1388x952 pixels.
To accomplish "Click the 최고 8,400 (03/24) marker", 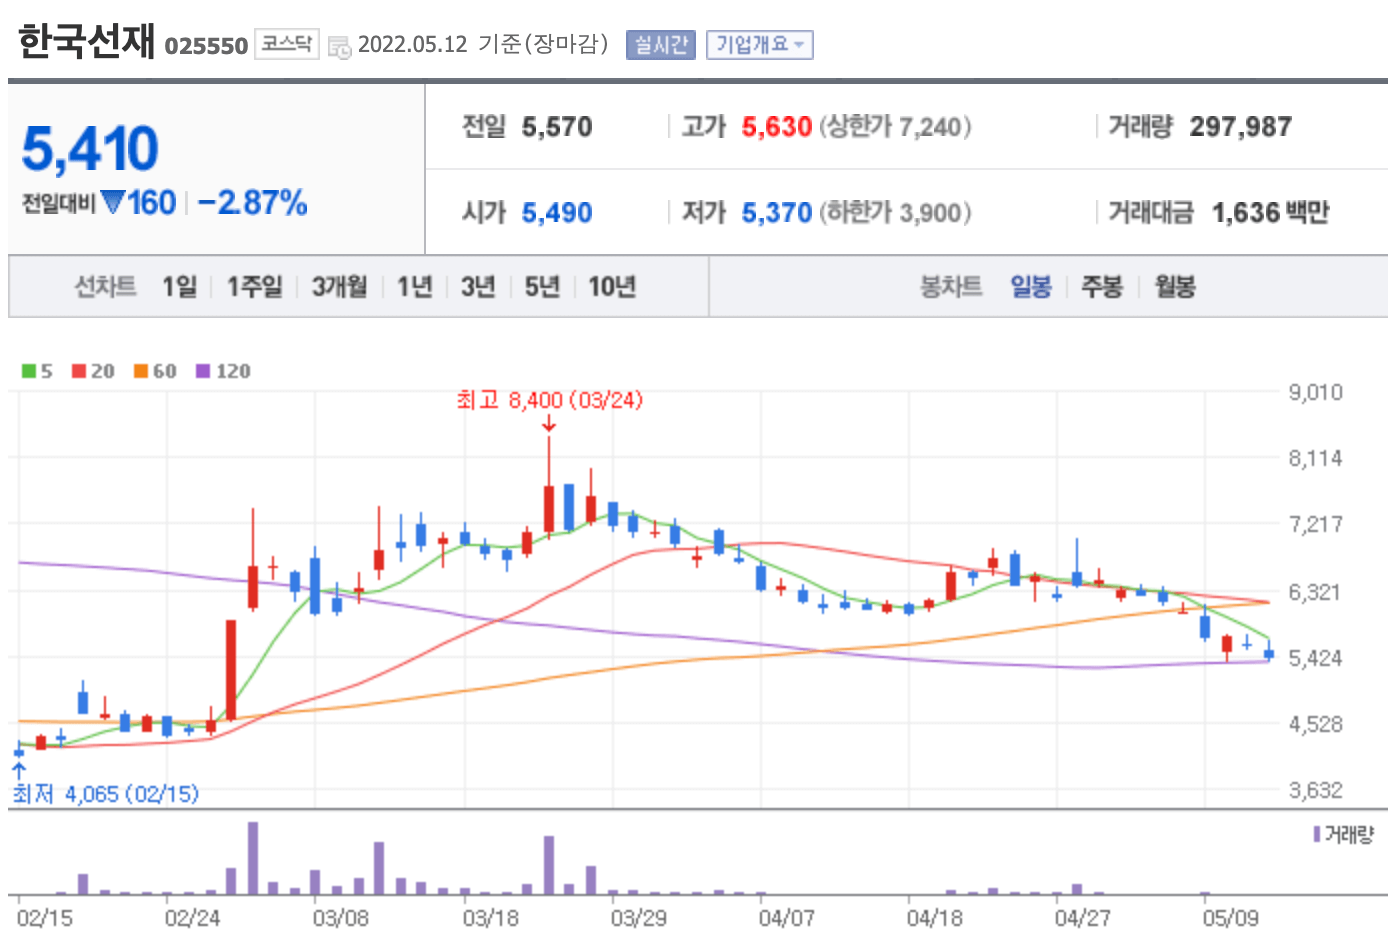I will pyautogui.click(x=550, y=401).
